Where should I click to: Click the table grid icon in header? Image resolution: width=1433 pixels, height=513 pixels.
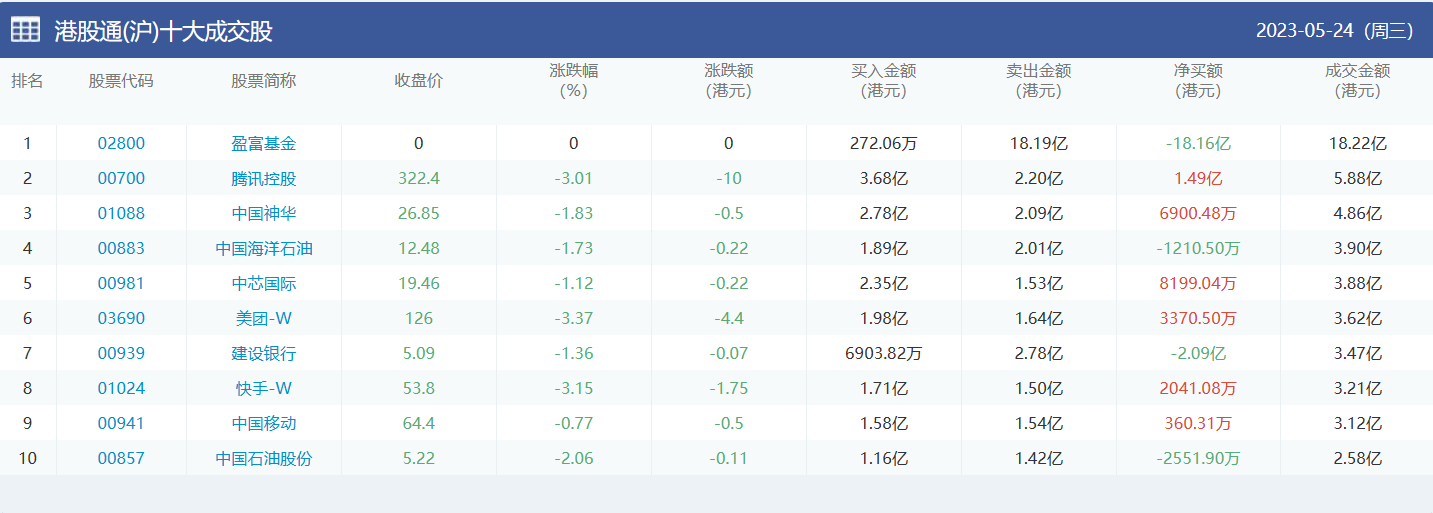point(26,31)
